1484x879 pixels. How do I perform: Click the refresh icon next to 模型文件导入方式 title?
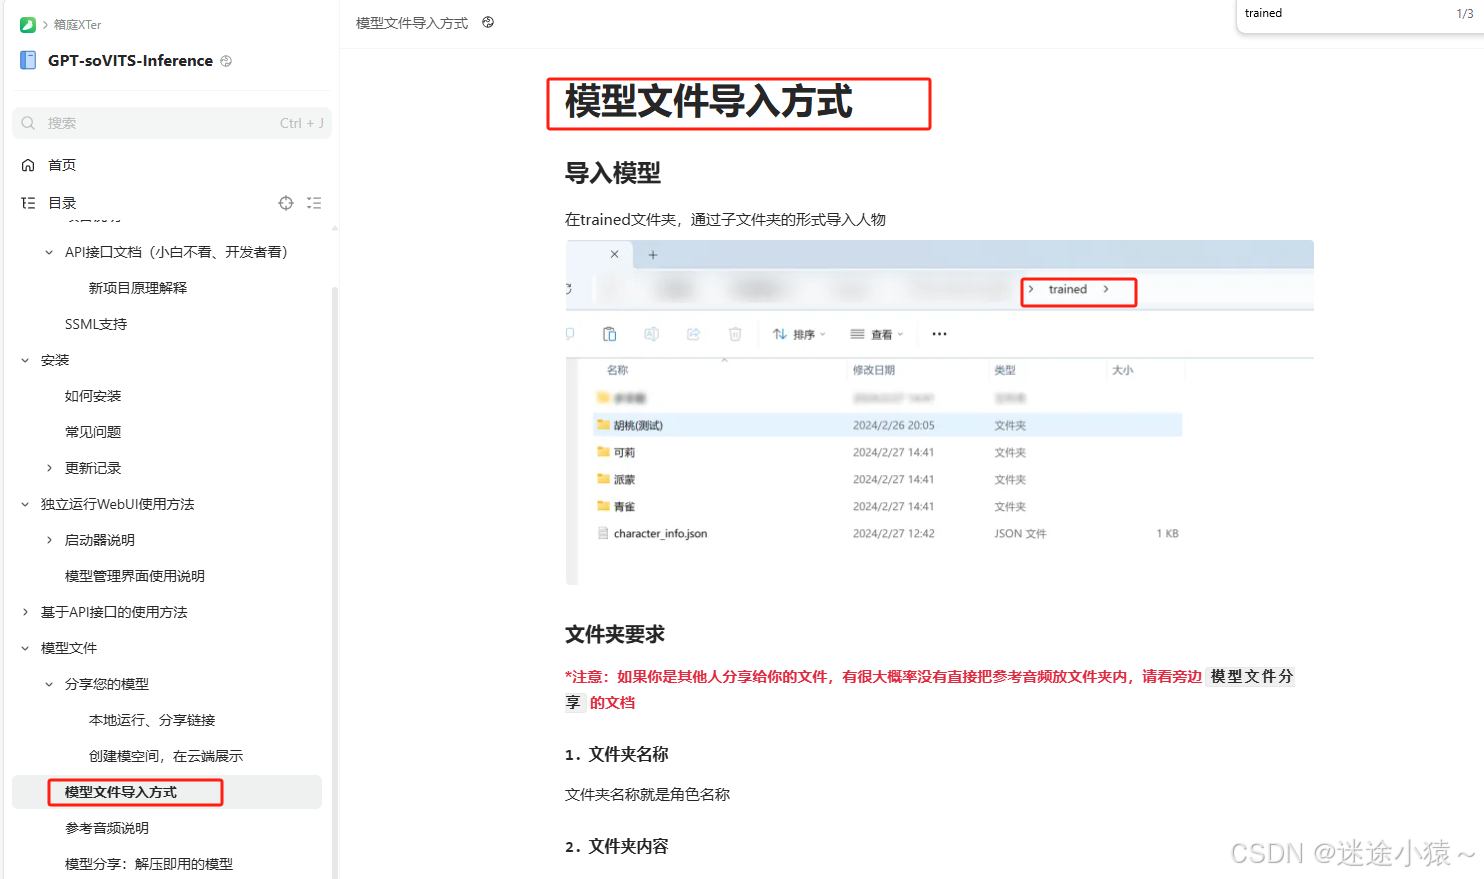[487, 21]
